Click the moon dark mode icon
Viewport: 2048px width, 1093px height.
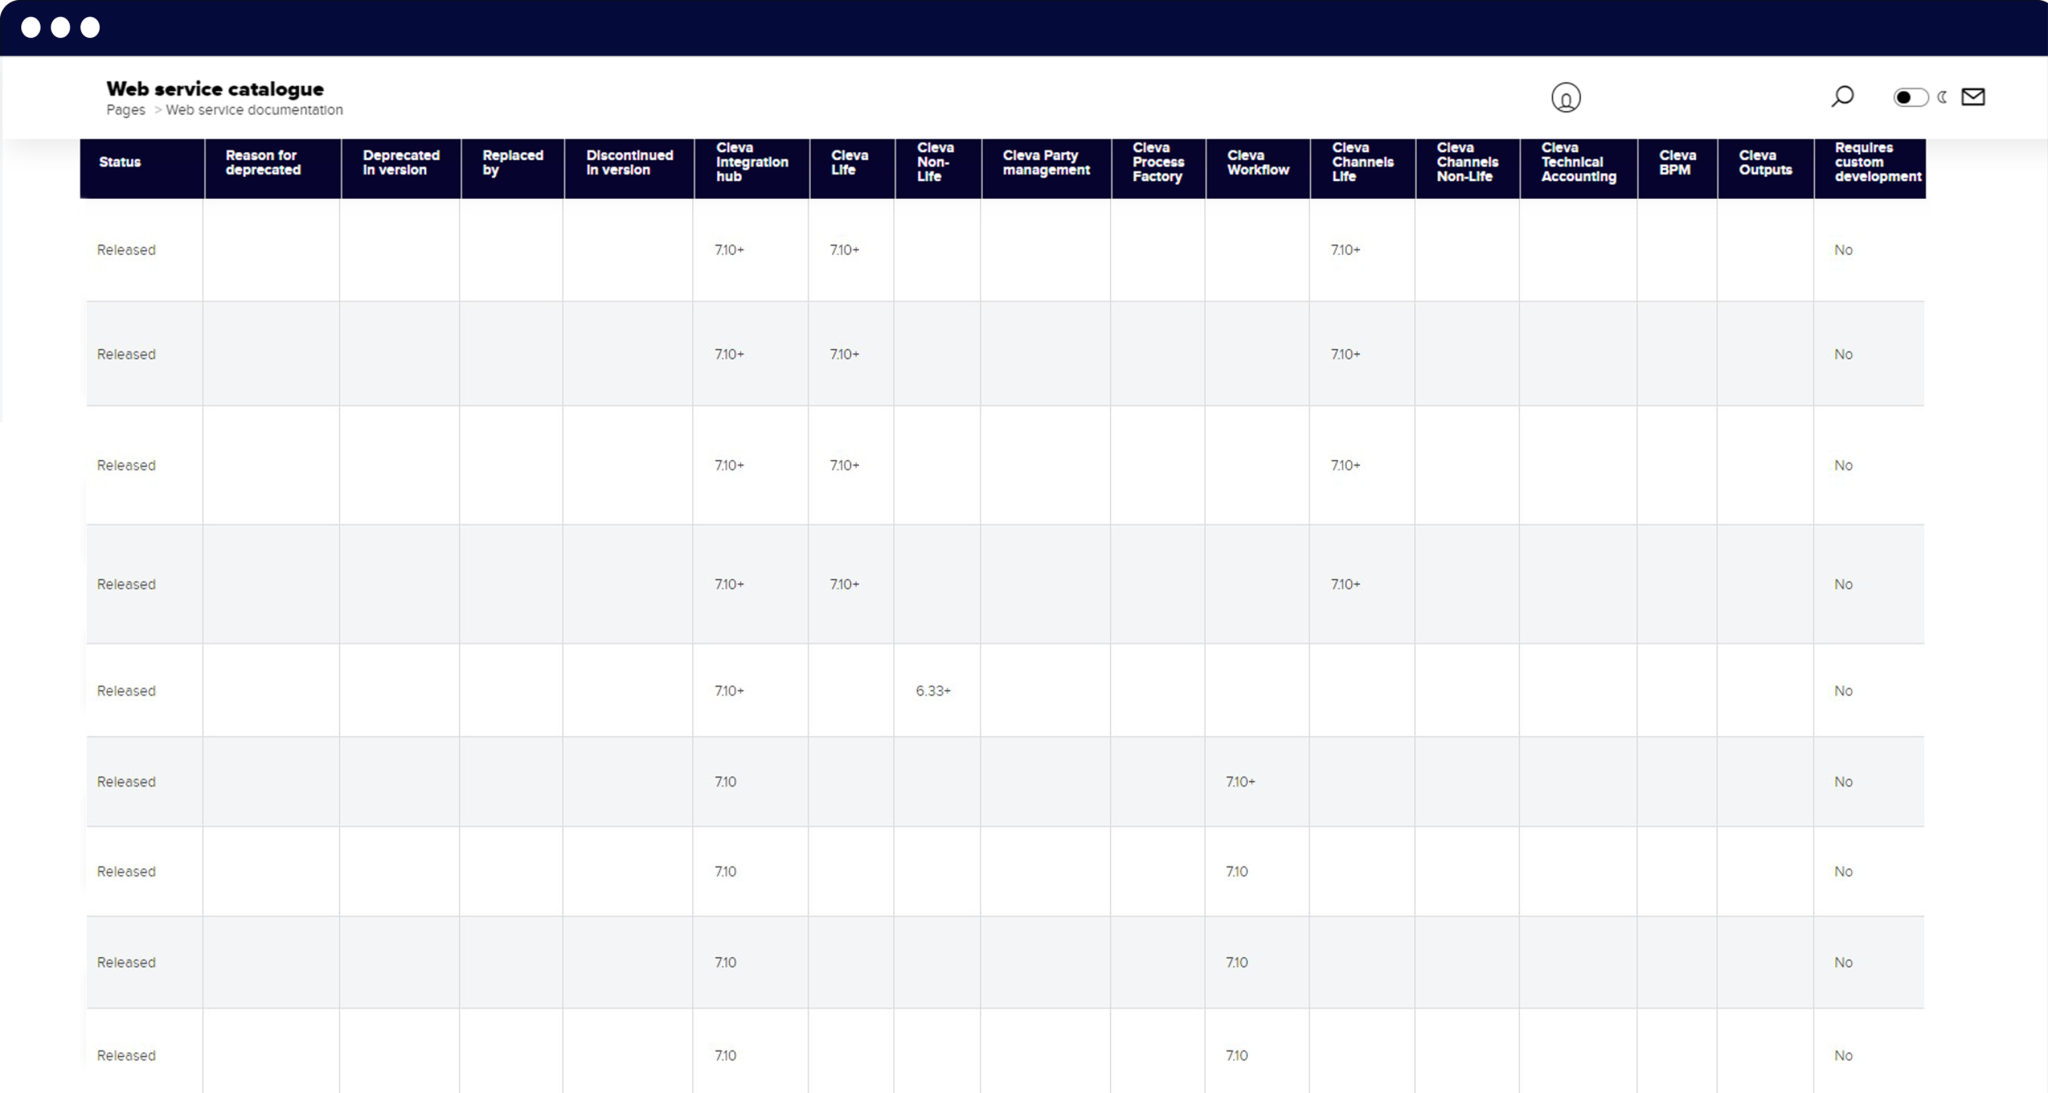(x=1943, y=97)
